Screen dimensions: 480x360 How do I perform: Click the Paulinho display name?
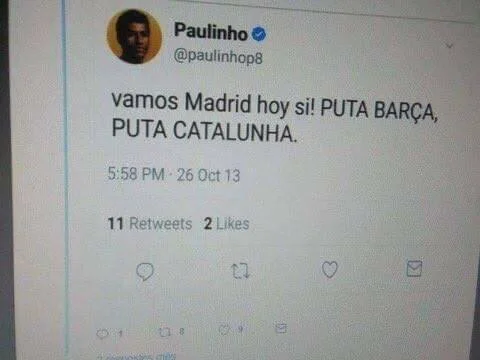(211, 31)
